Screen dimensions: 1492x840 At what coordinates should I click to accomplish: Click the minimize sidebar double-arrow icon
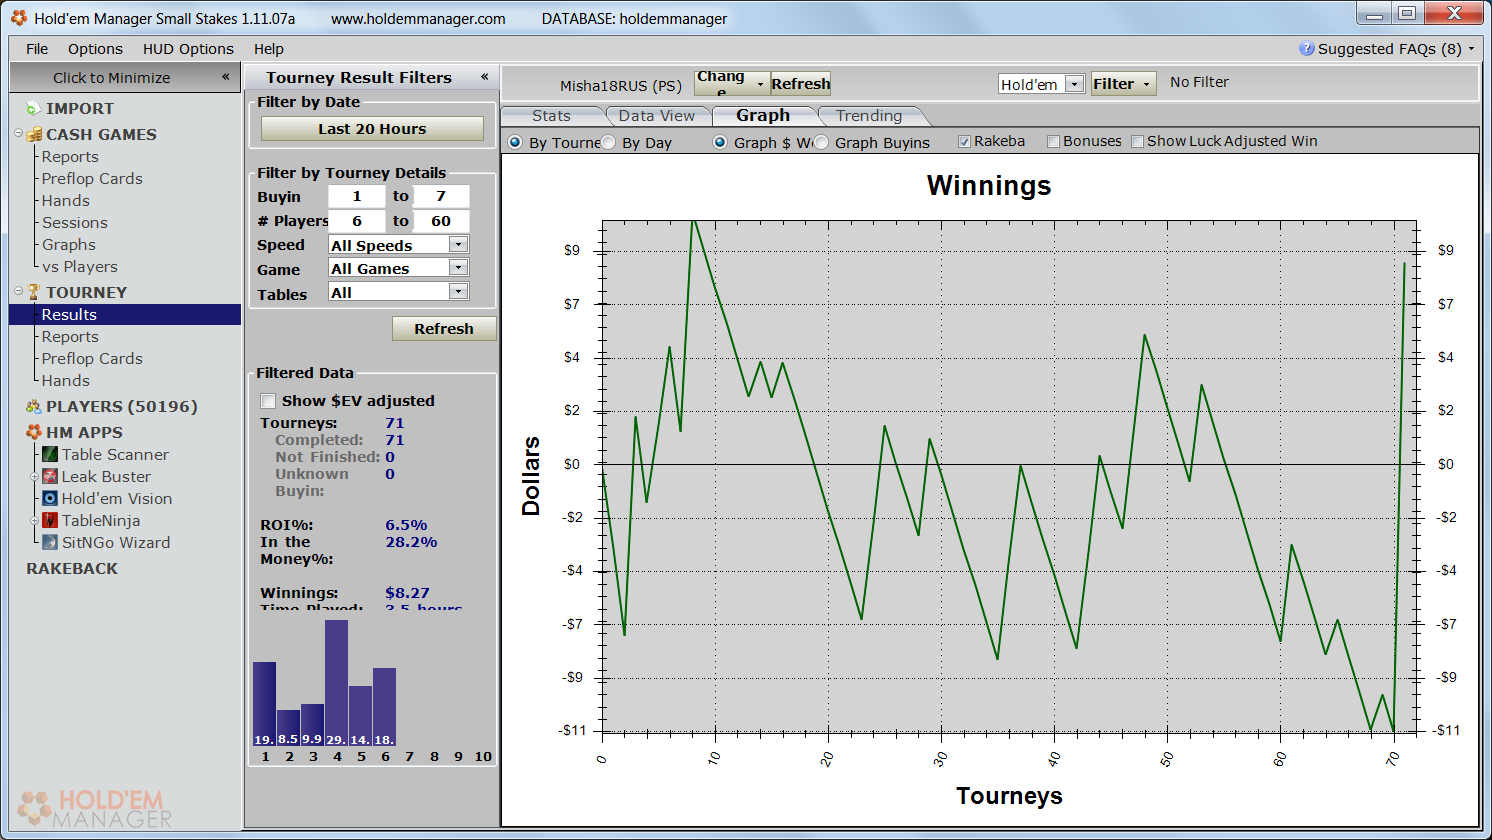click(x=225, y=77)
